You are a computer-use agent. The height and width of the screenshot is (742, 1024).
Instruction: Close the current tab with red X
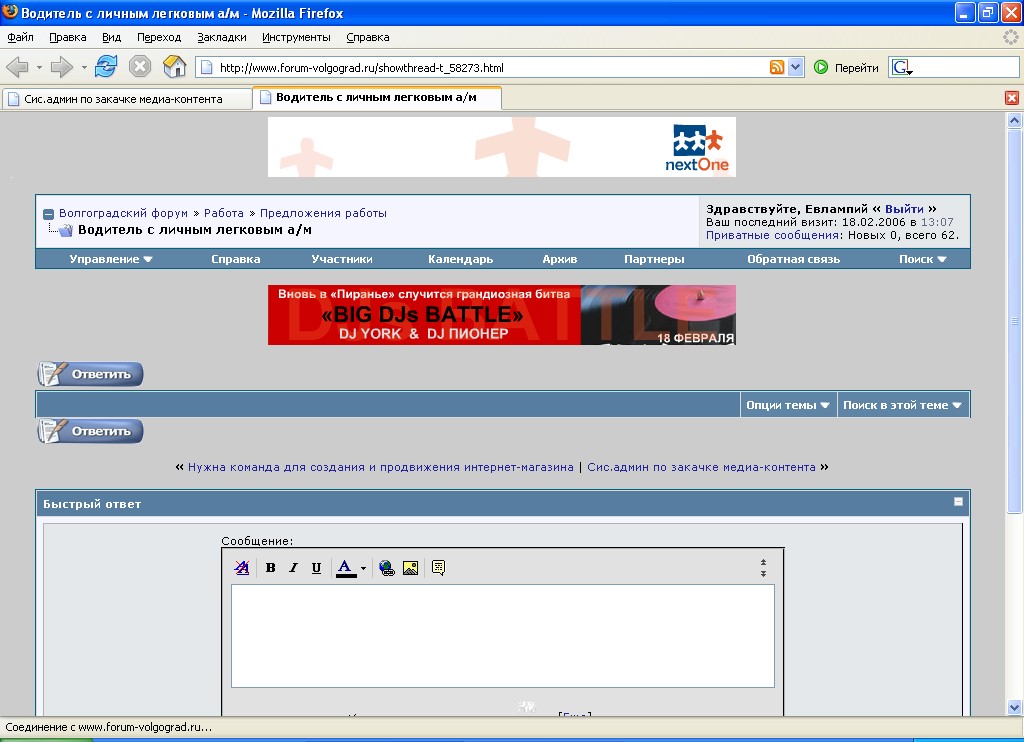pos(1012,98)
